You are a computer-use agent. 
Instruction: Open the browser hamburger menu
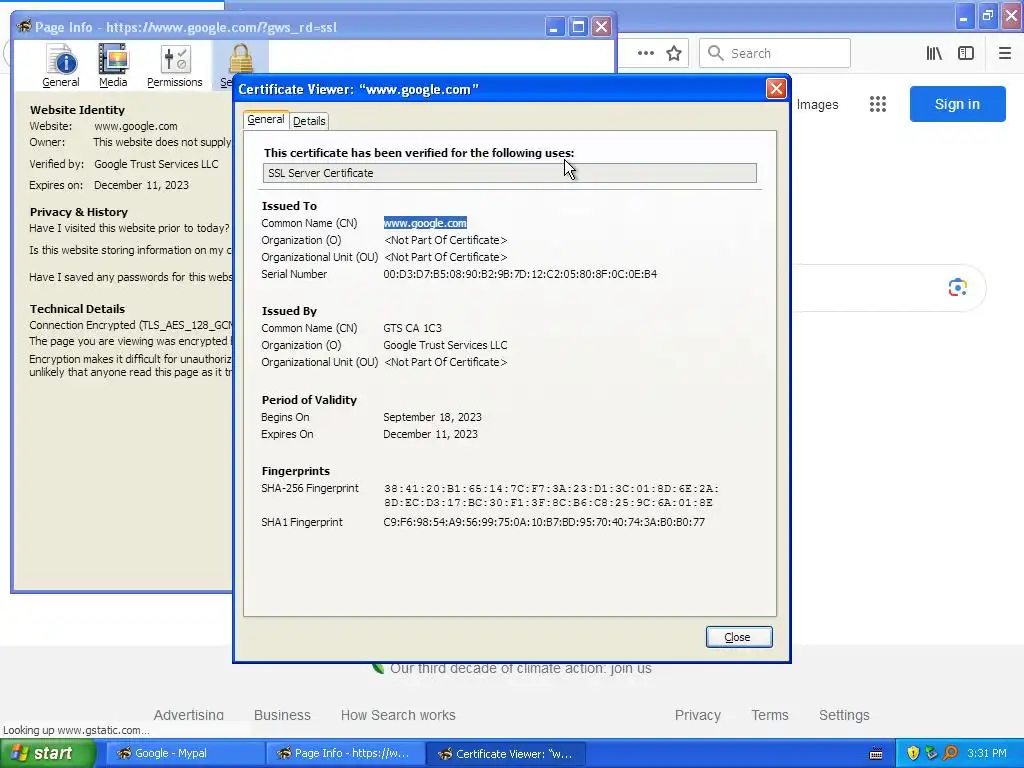click(1005, 54)
